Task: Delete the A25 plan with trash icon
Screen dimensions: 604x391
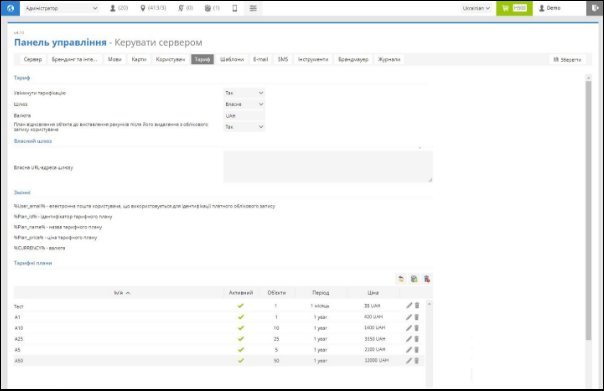Action: (417, 339)
